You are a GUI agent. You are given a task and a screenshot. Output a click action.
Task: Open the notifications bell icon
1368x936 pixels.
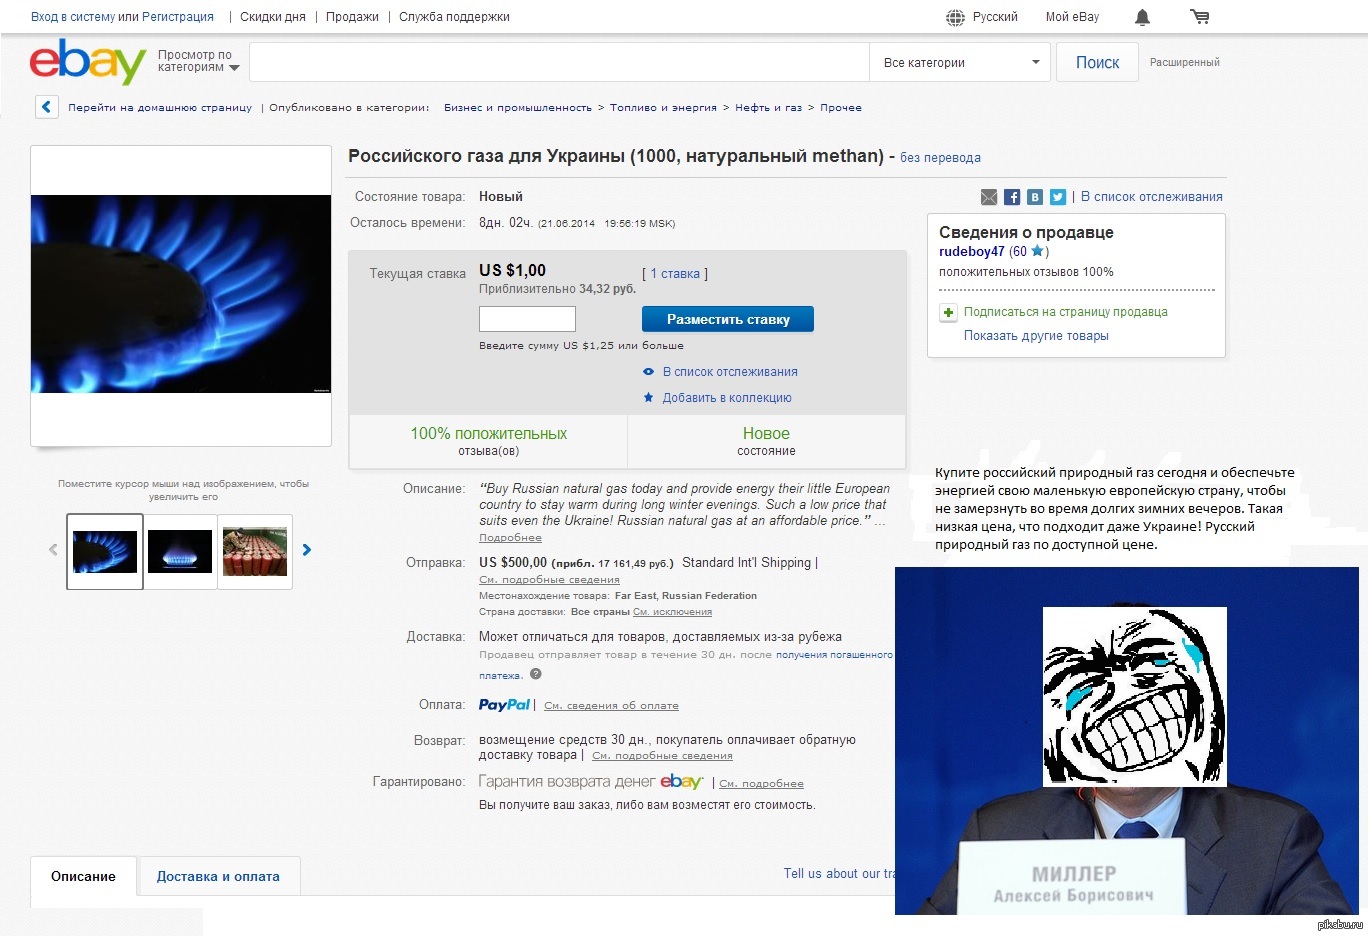(x=1142, y=17)
